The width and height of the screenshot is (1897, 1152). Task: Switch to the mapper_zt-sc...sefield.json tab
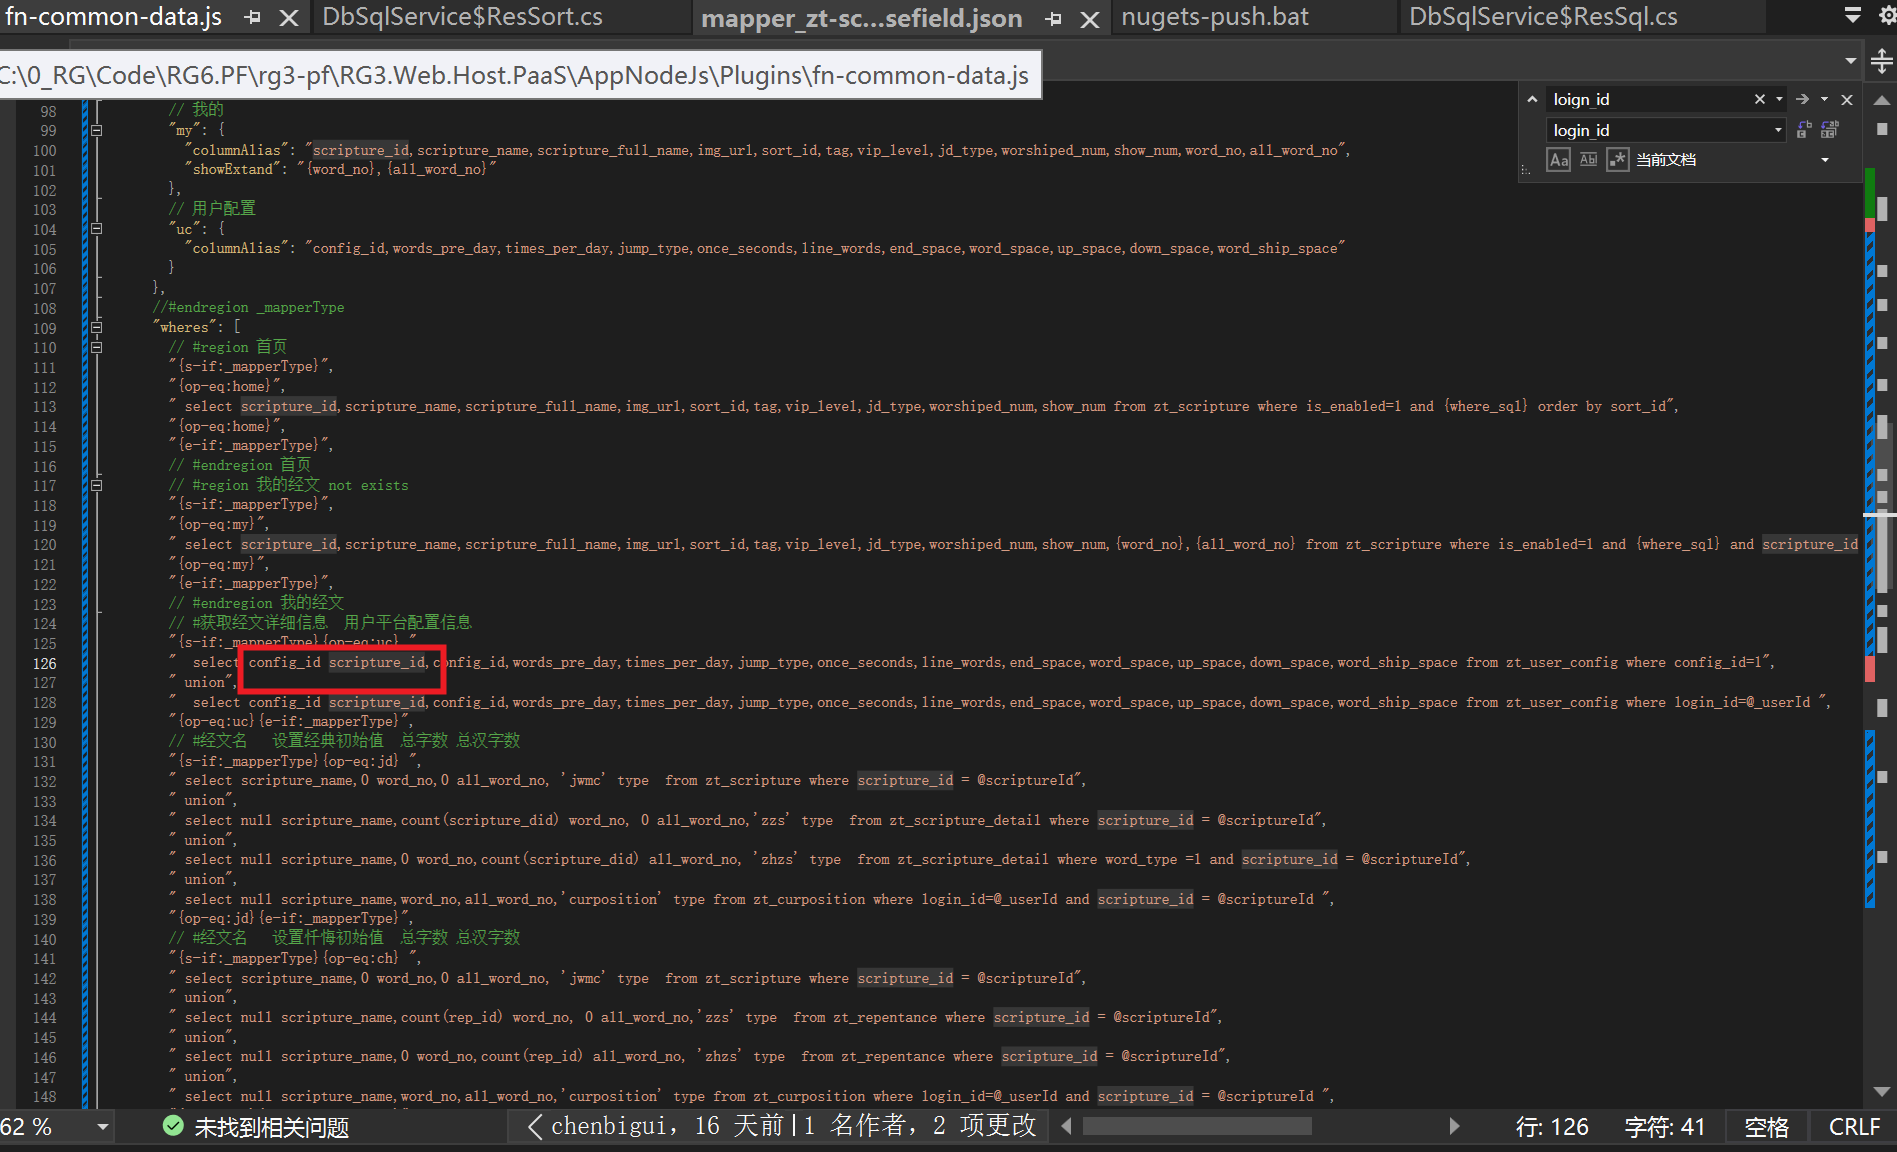coord(861,18)
